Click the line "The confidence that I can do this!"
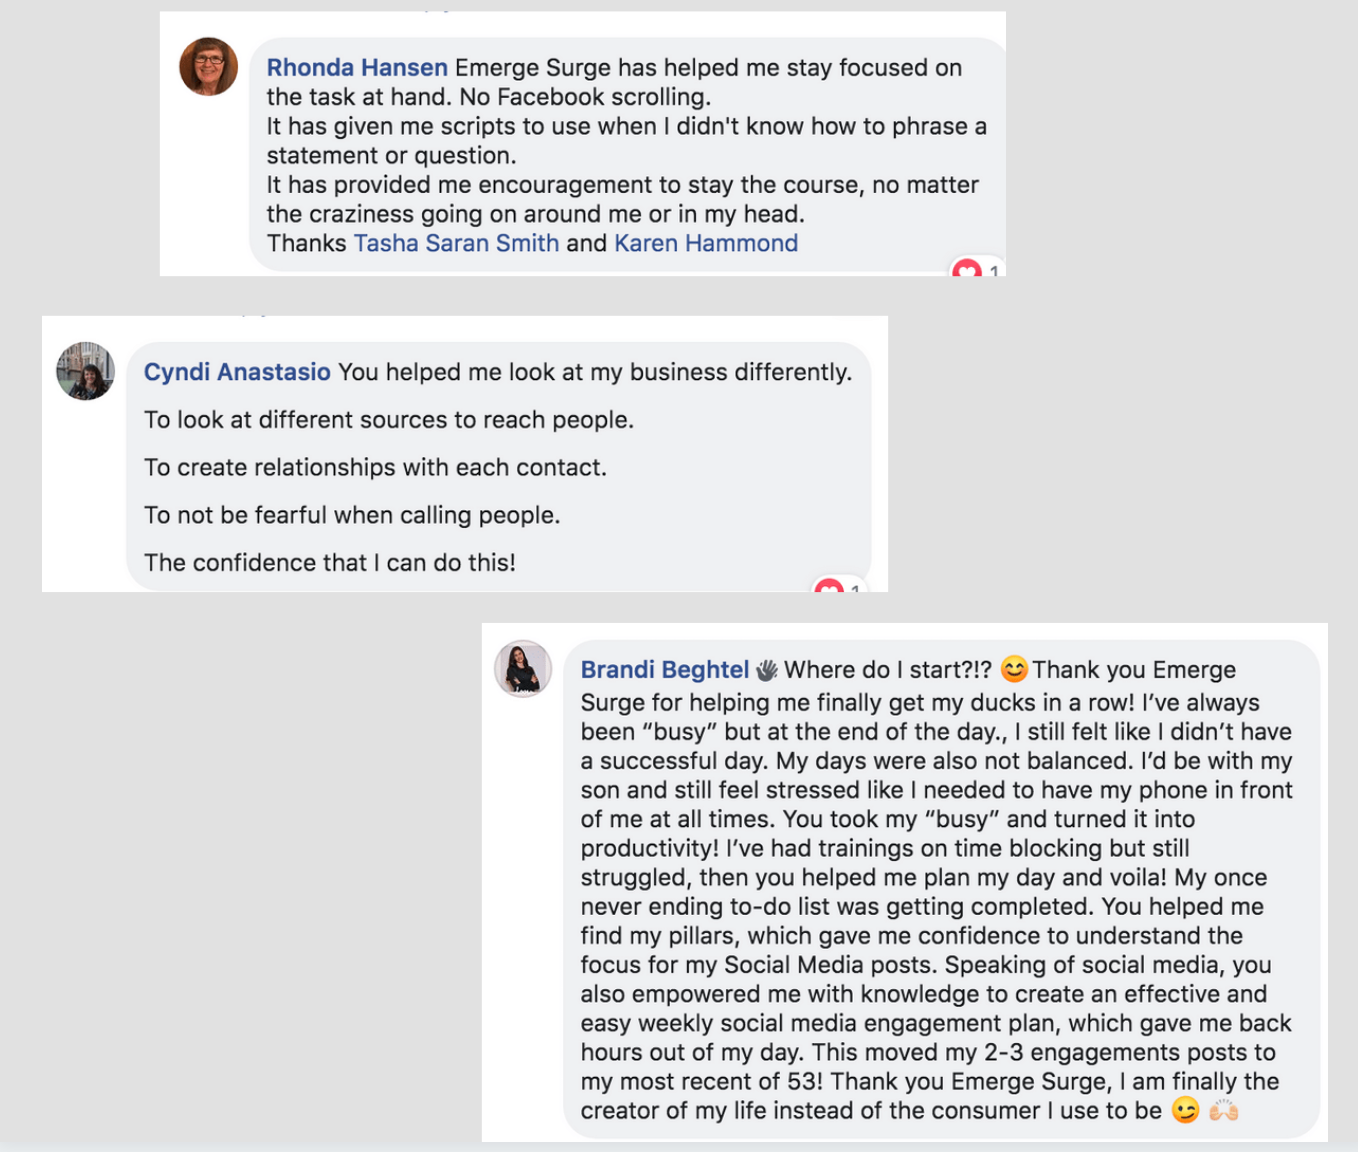The width and height of the screenshot is (1358, 1152). click(329, 563)
